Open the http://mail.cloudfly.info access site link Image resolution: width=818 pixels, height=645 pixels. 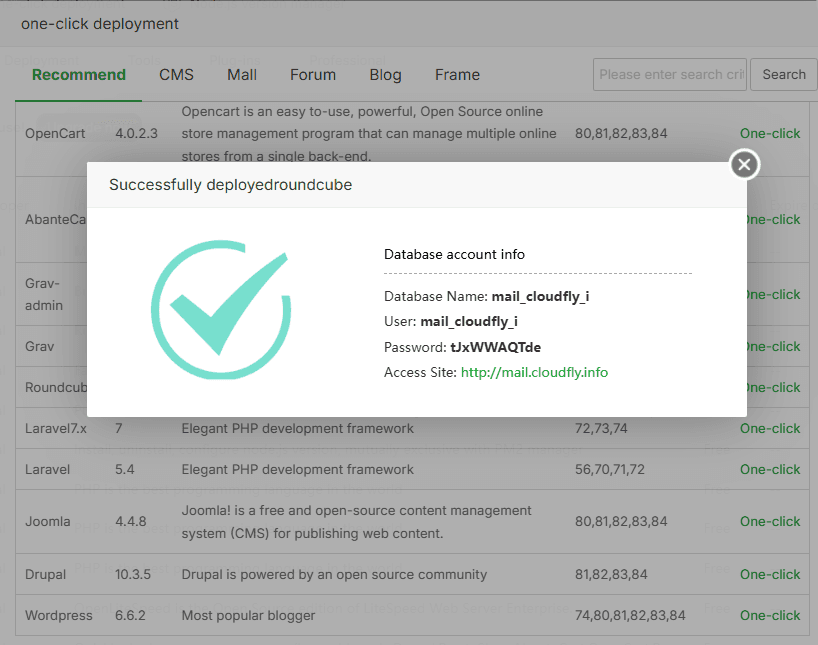(x=534, y=372)
